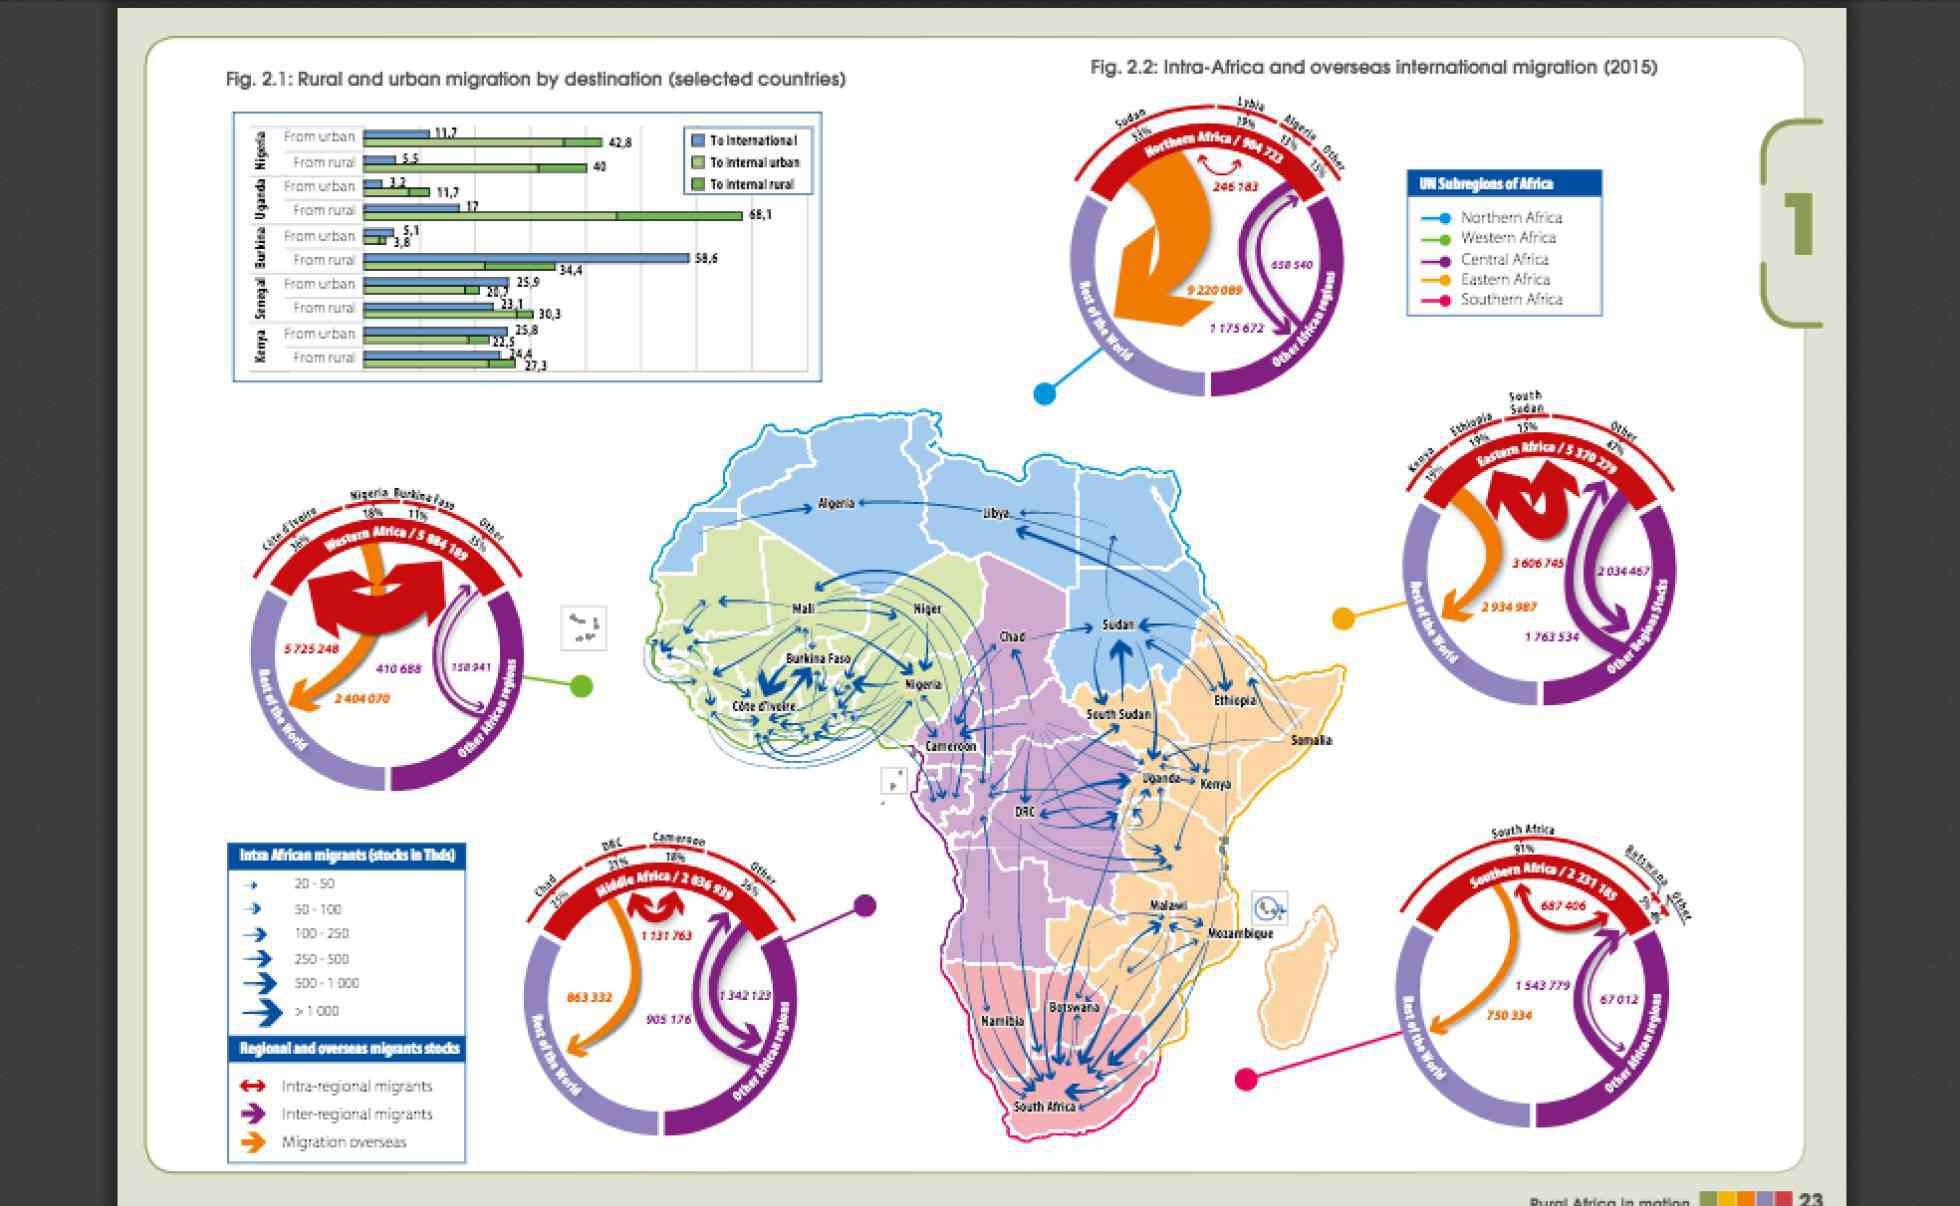Click the 'Uganda' label on the map
The image size is (1960, 1206).
[1161, 778]
